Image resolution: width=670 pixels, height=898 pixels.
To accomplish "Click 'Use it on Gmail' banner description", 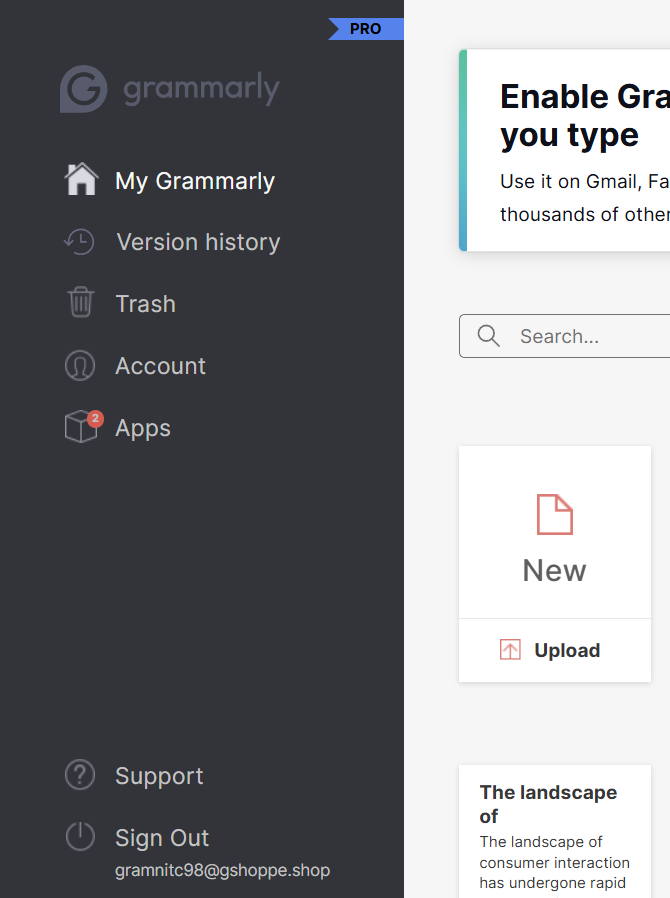I will click(585, 198).
